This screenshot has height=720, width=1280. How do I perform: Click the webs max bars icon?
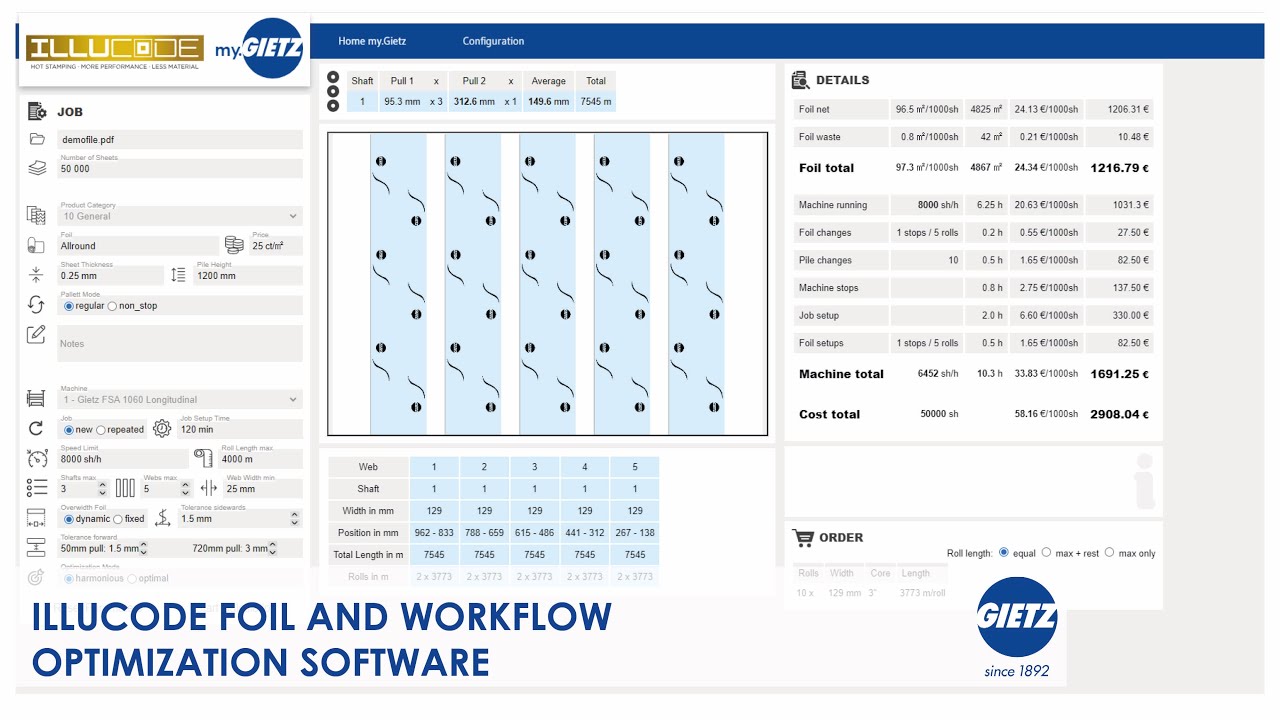(125, 488)
